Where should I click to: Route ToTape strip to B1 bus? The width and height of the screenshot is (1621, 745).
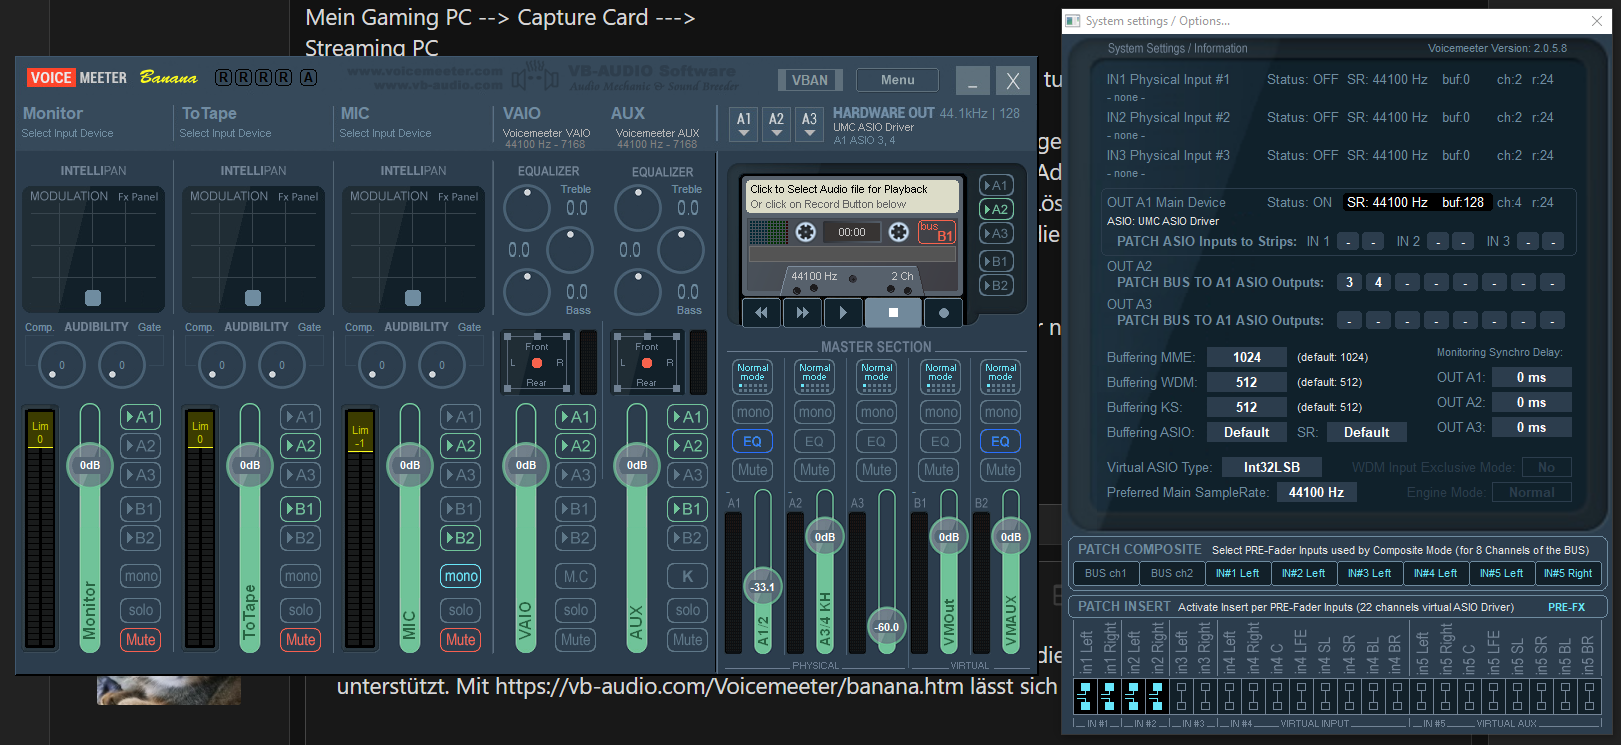tap(301, 509)
